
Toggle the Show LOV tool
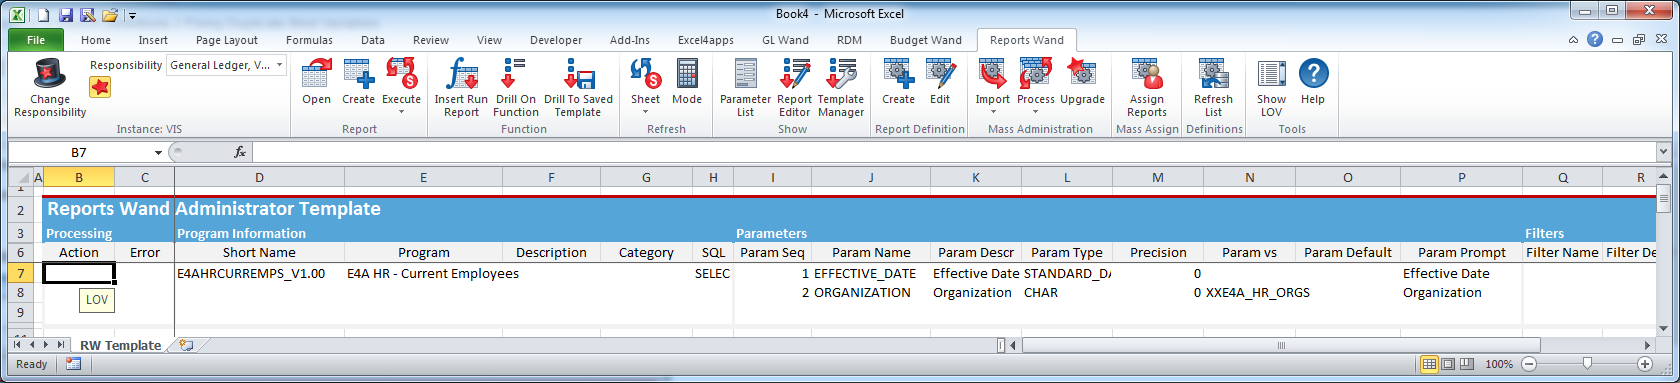pyautogui.click(x=1271, y=74)
